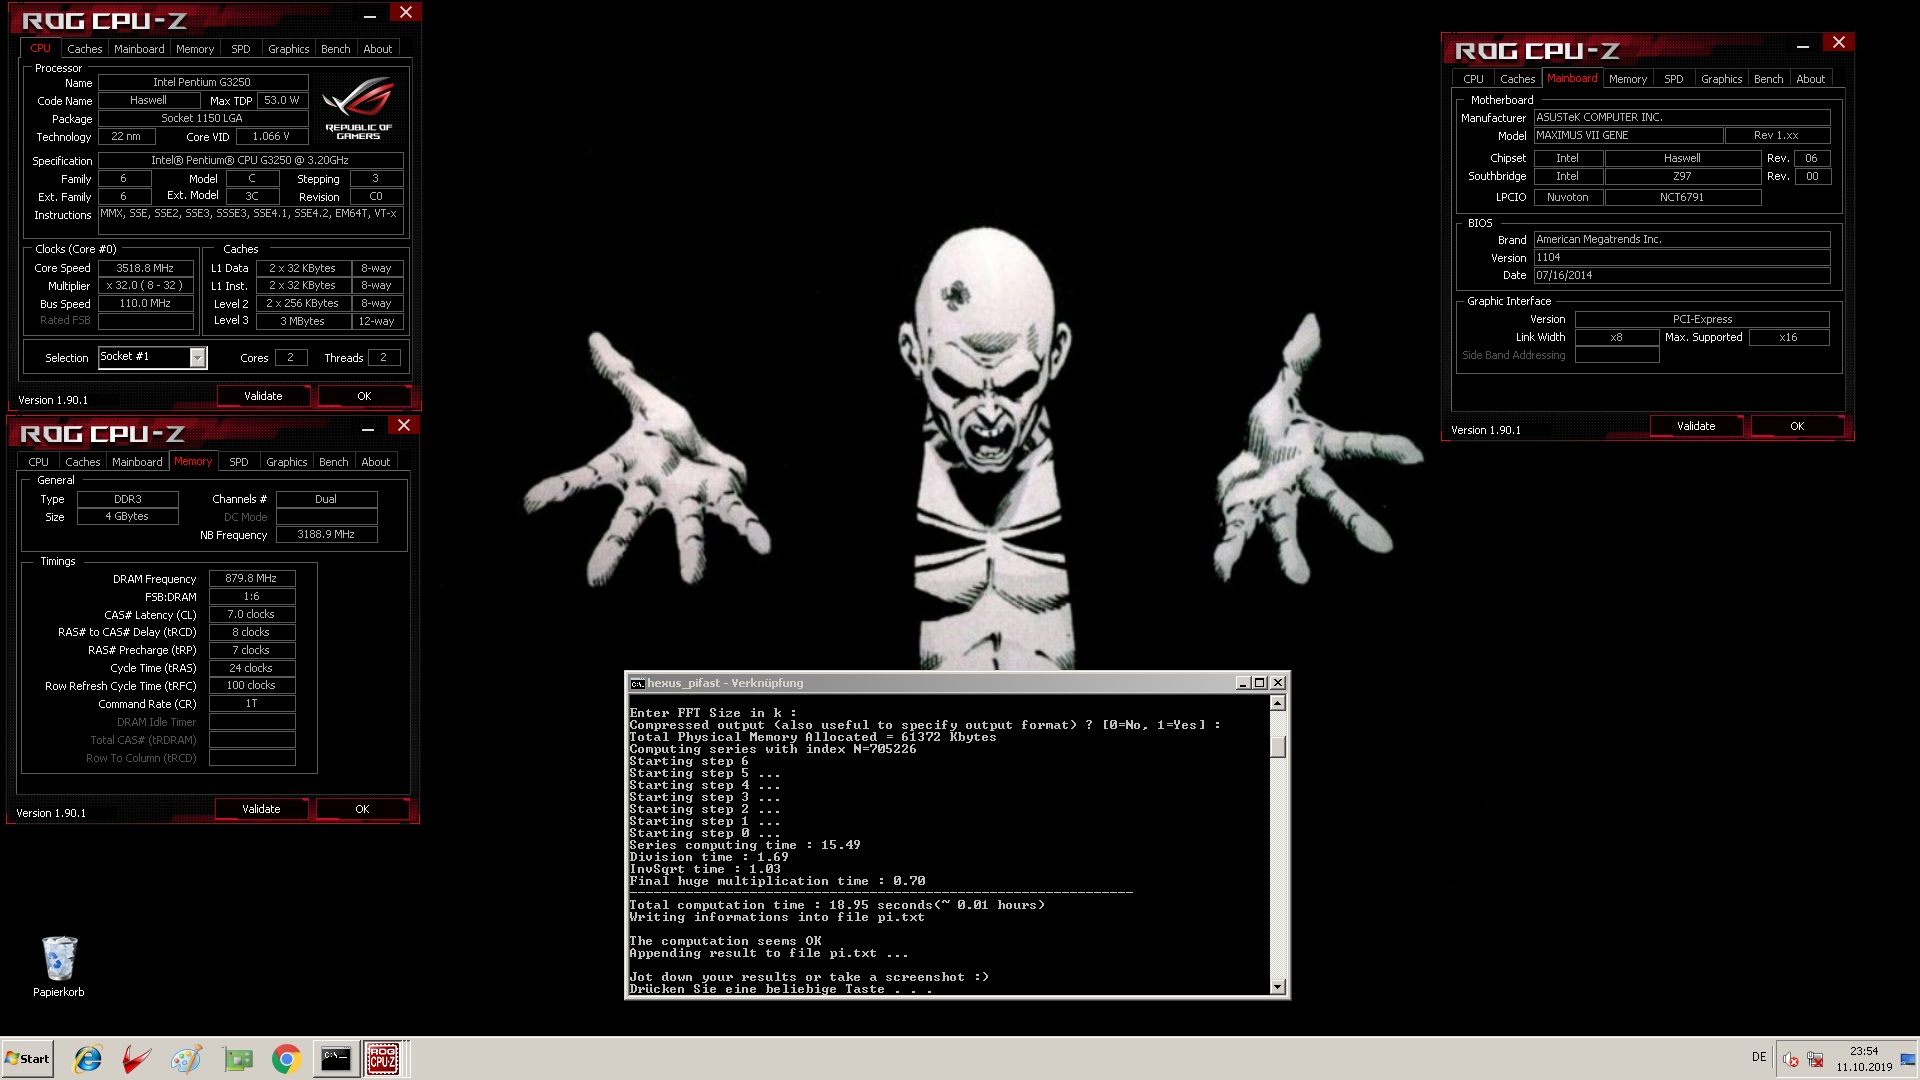Click the Bus Speed value 110.0 MHz
This screenshot has width=1920, height=1080.
(x=145, y=303)
